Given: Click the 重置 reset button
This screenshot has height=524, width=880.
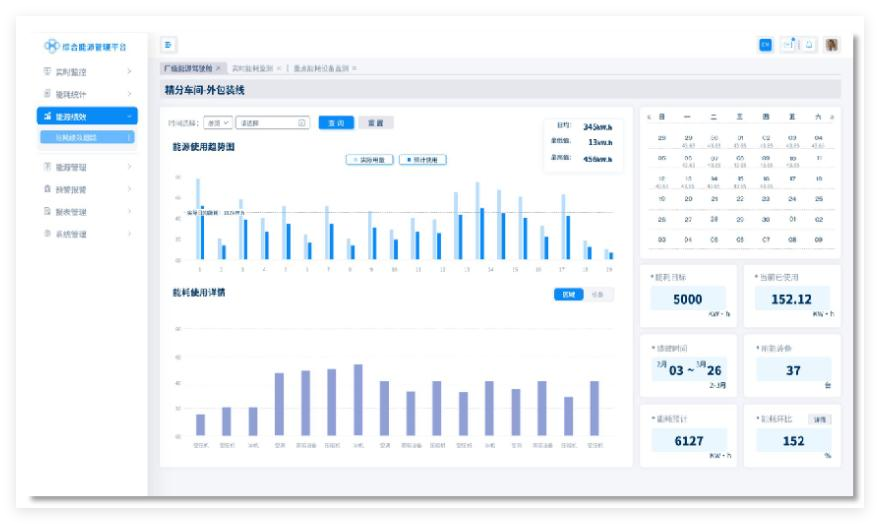Looking at the screenshot, I should click(x=376, y=123).
